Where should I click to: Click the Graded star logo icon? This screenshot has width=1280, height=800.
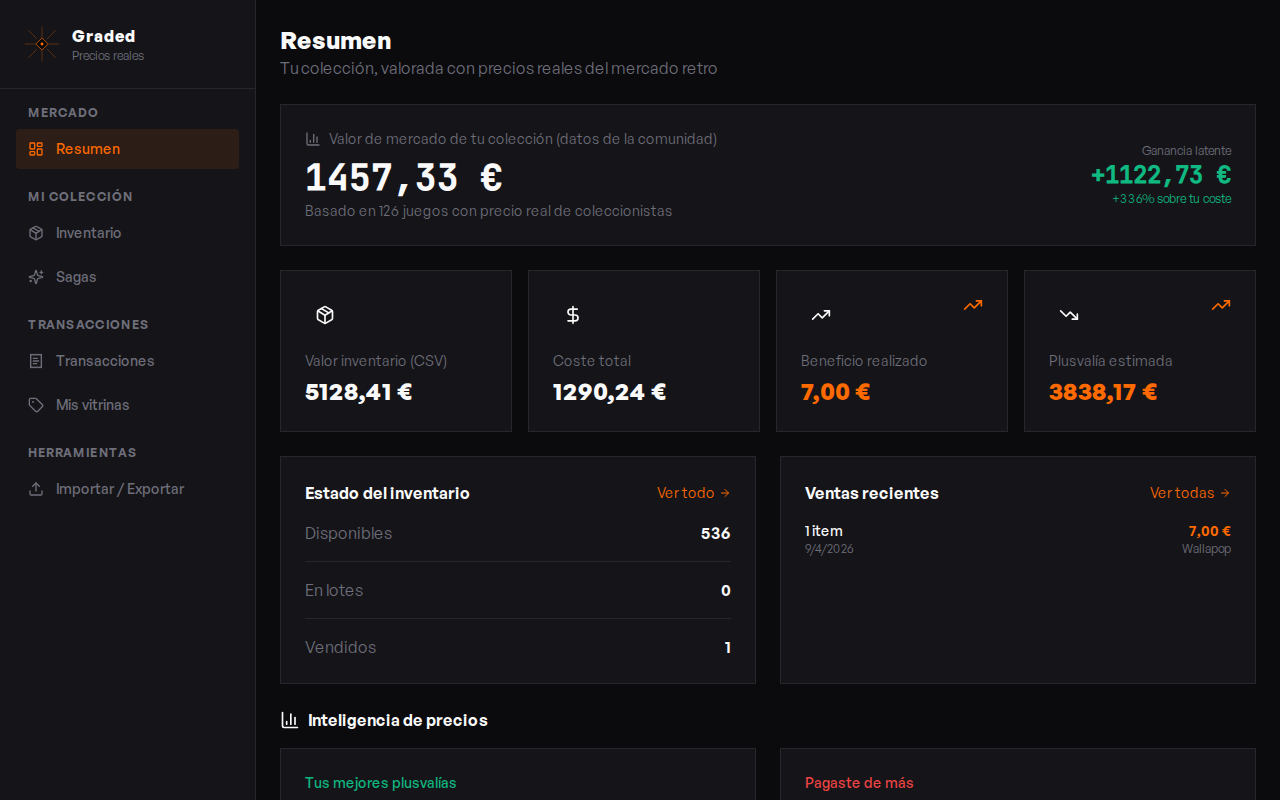pyautogui.click(x=41, y=44)
